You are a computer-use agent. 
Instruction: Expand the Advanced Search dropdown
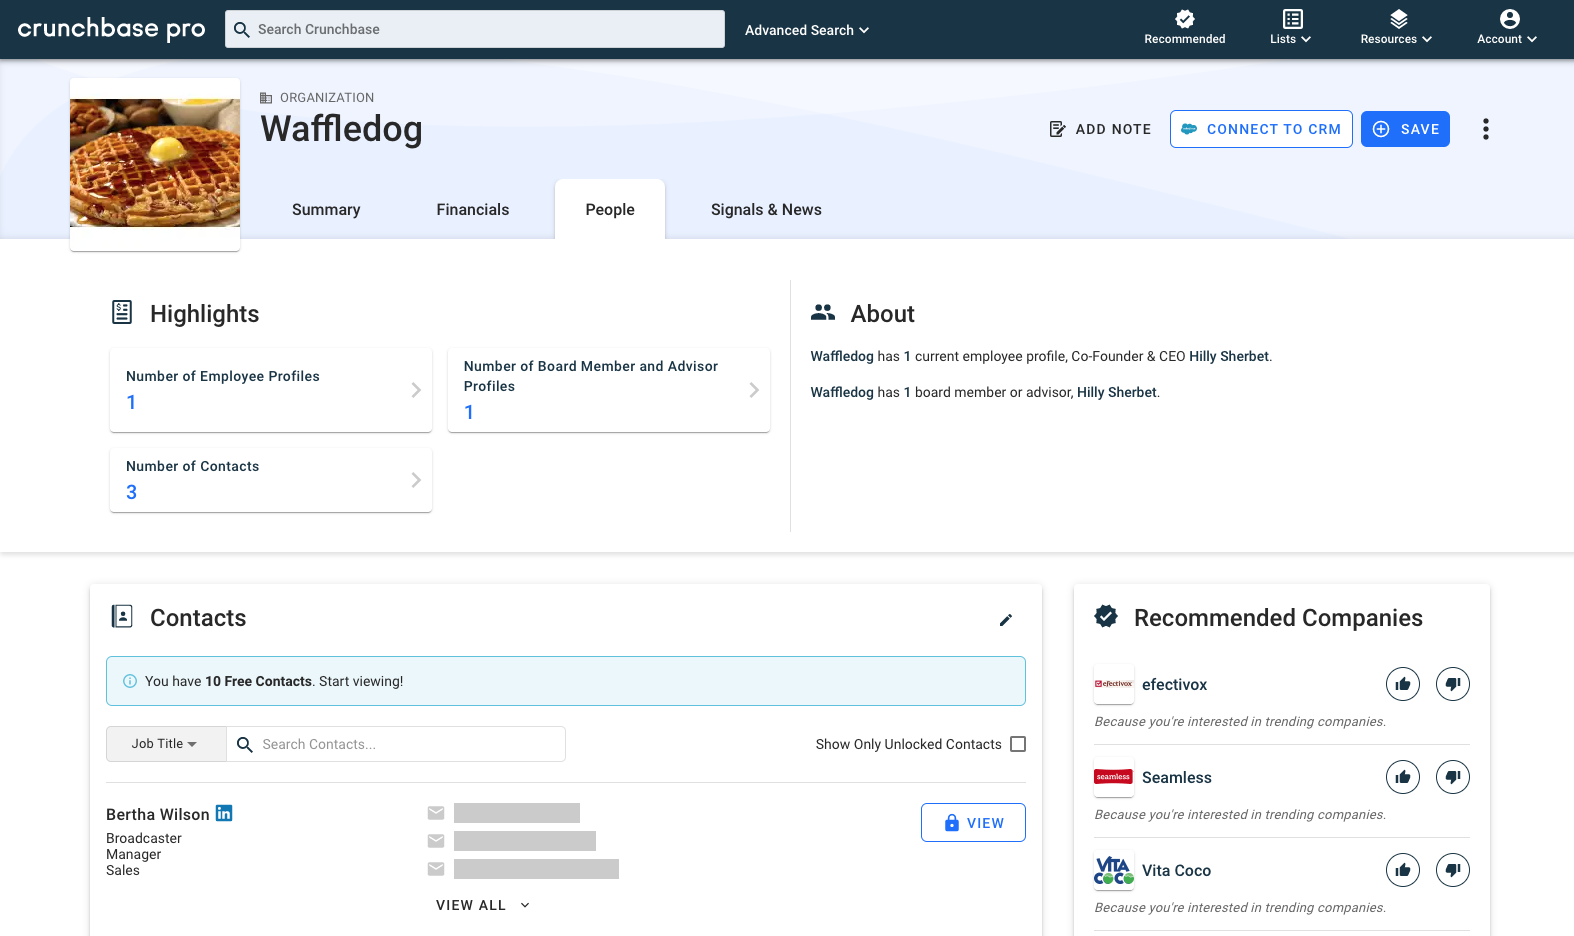pyautogui.click(x=807, y=30)
